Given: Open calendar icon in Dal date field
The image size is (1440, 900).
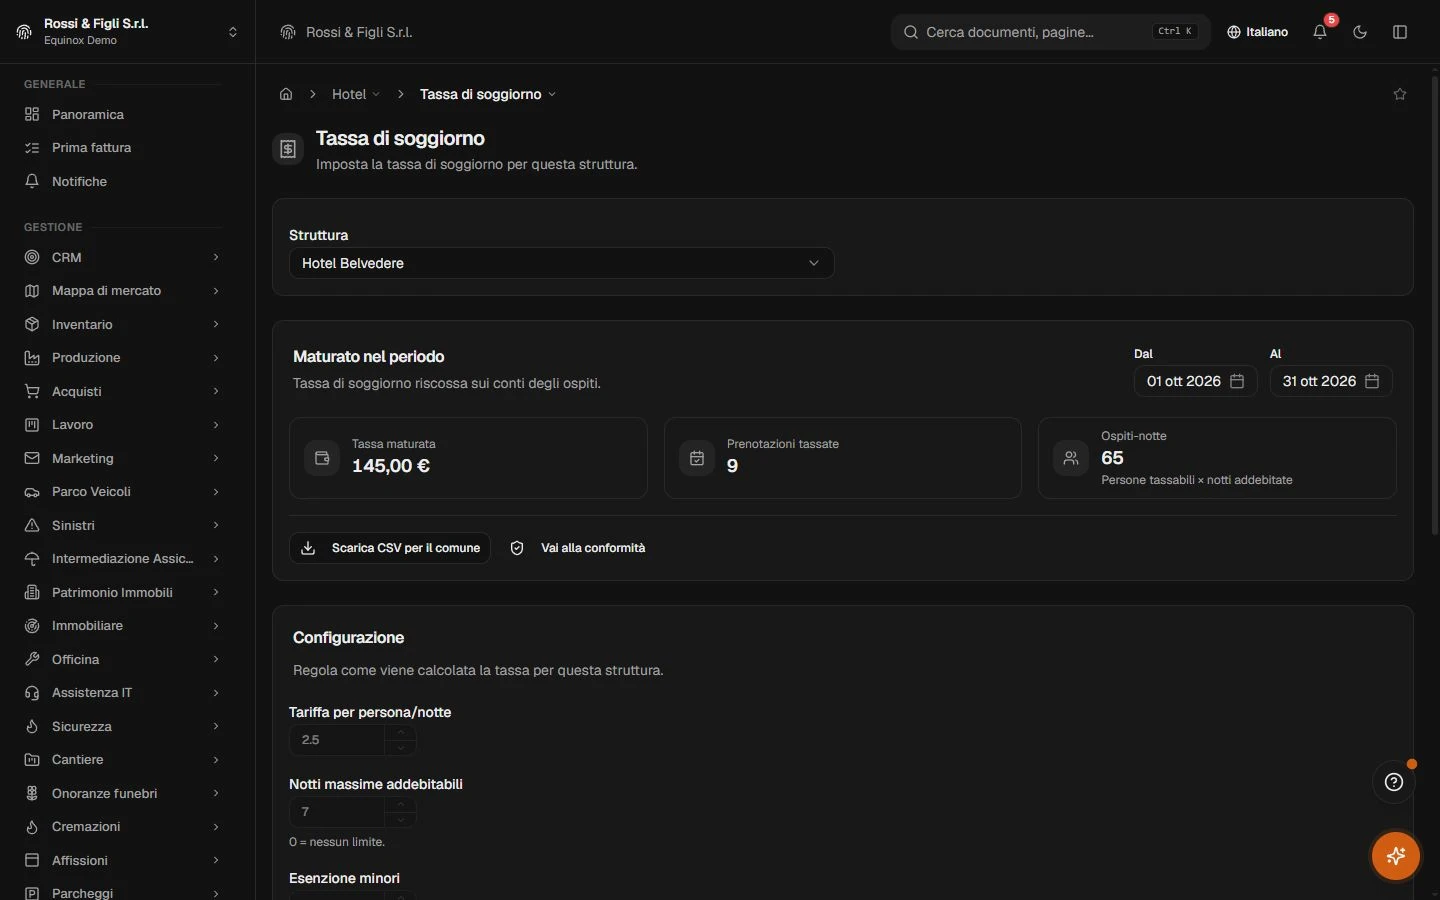Looking at the screenshot, I should [x=1237, y=381].
